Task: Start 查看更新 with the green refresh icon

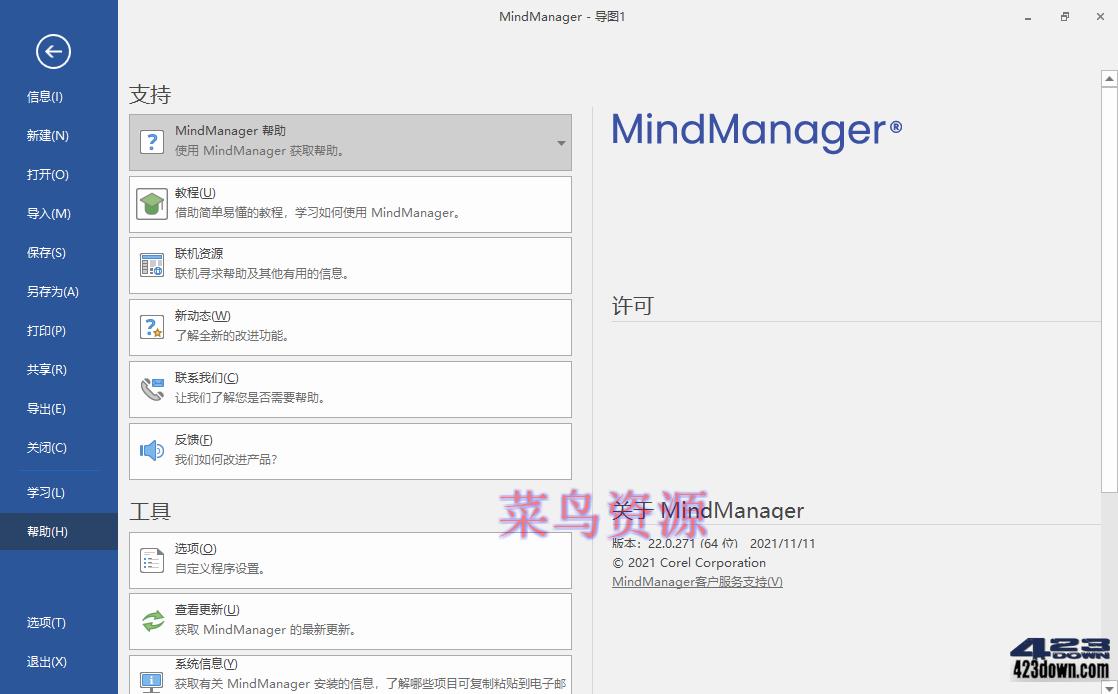Action: pos(151,620)
